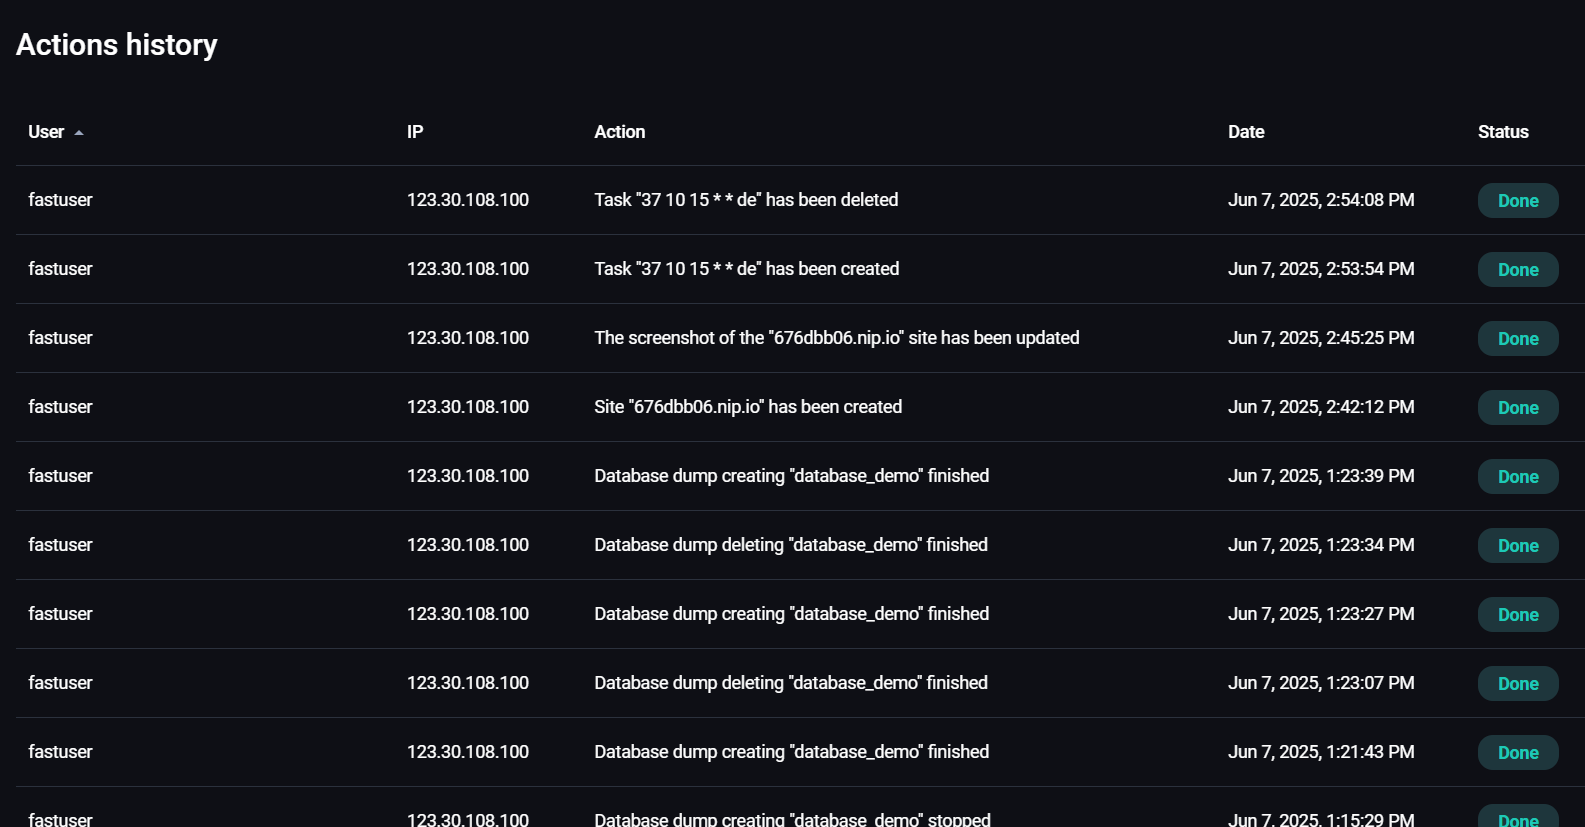
Task: Click the IP address in the 1:23:34 PM row
Action: coord(467,545)
